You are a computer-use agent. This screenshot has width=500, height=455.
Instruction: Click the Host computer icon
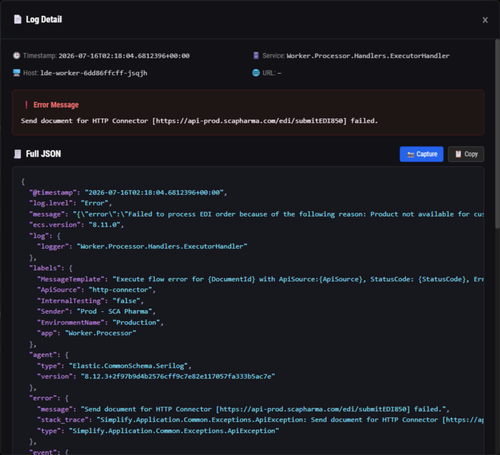(x=16, y=73)
